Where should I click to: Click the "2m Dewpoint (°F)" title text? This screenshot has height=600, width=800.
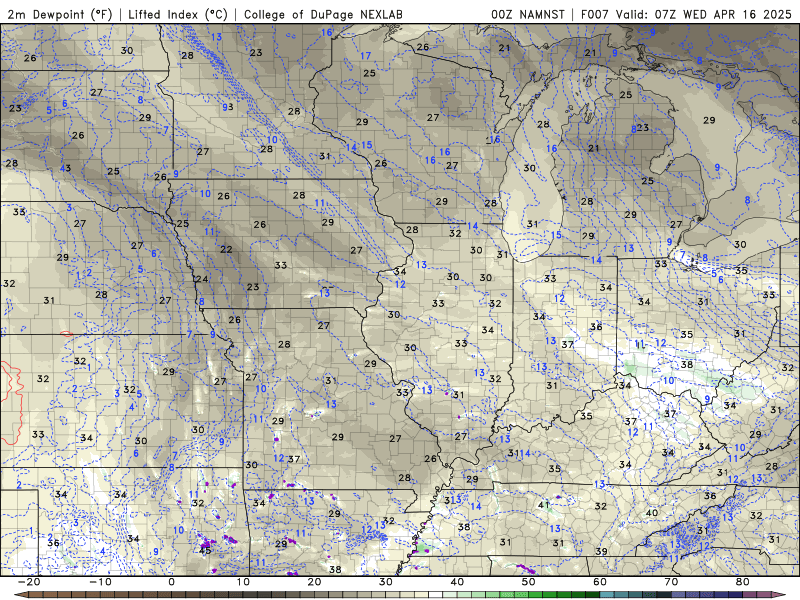click(x=60, y=14)
